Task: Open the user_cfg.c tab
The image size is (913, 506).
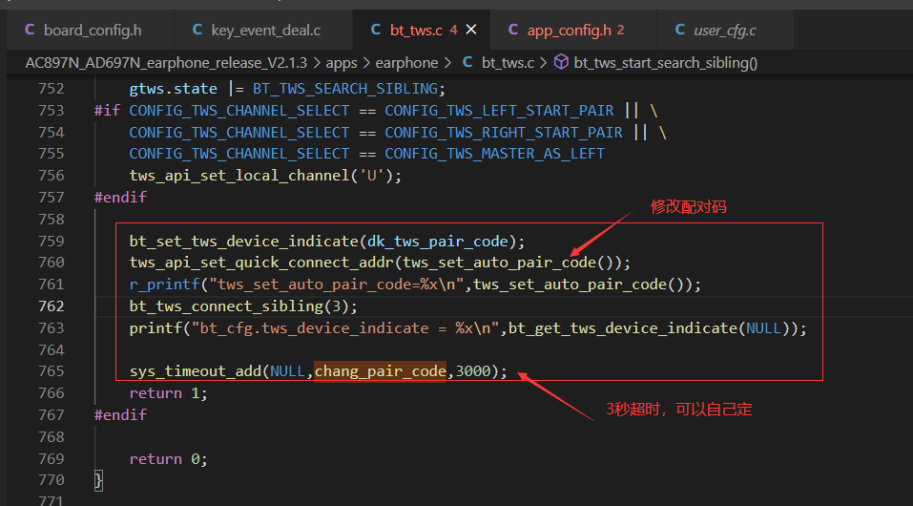Action: [724, 30]
